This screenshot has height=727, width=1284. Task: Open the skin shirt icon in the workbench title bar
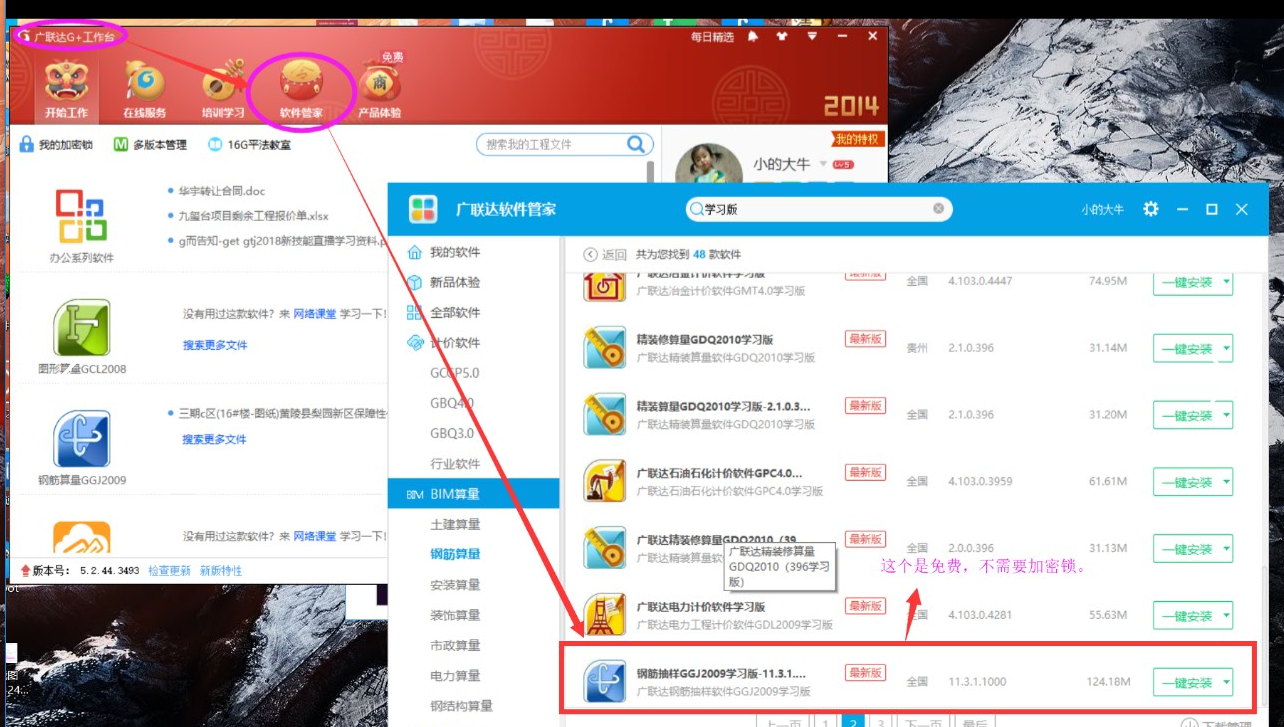(782, 36)
